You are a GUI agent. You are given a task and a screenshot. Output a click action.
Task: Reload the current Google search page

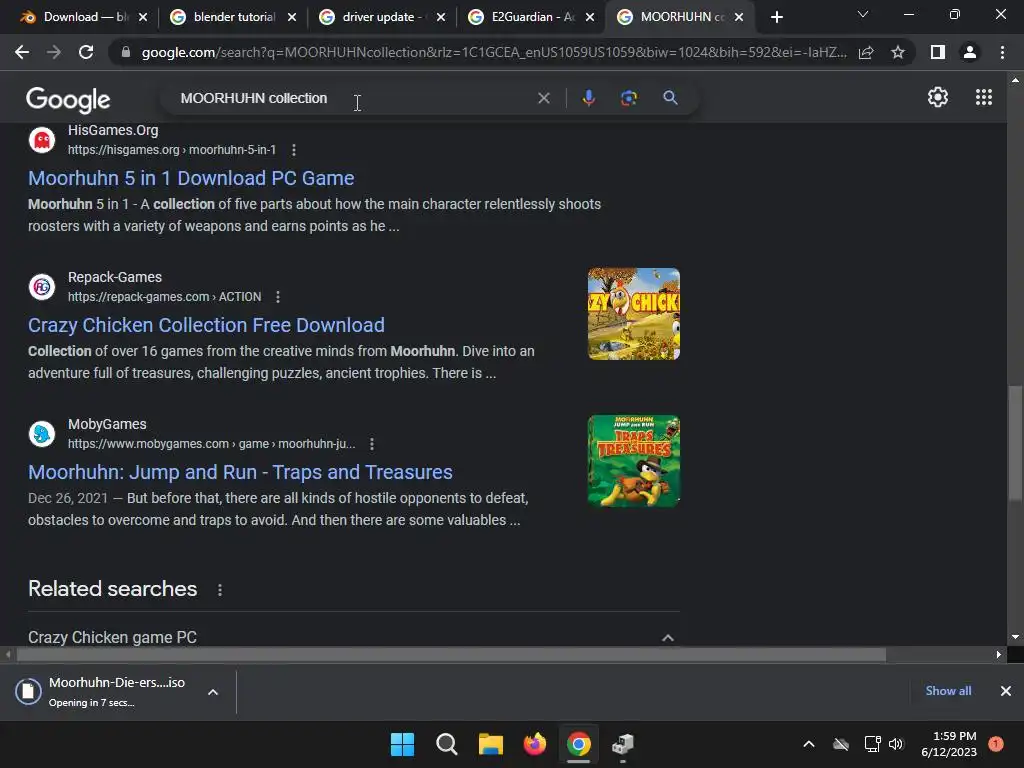tap(86, 52)
